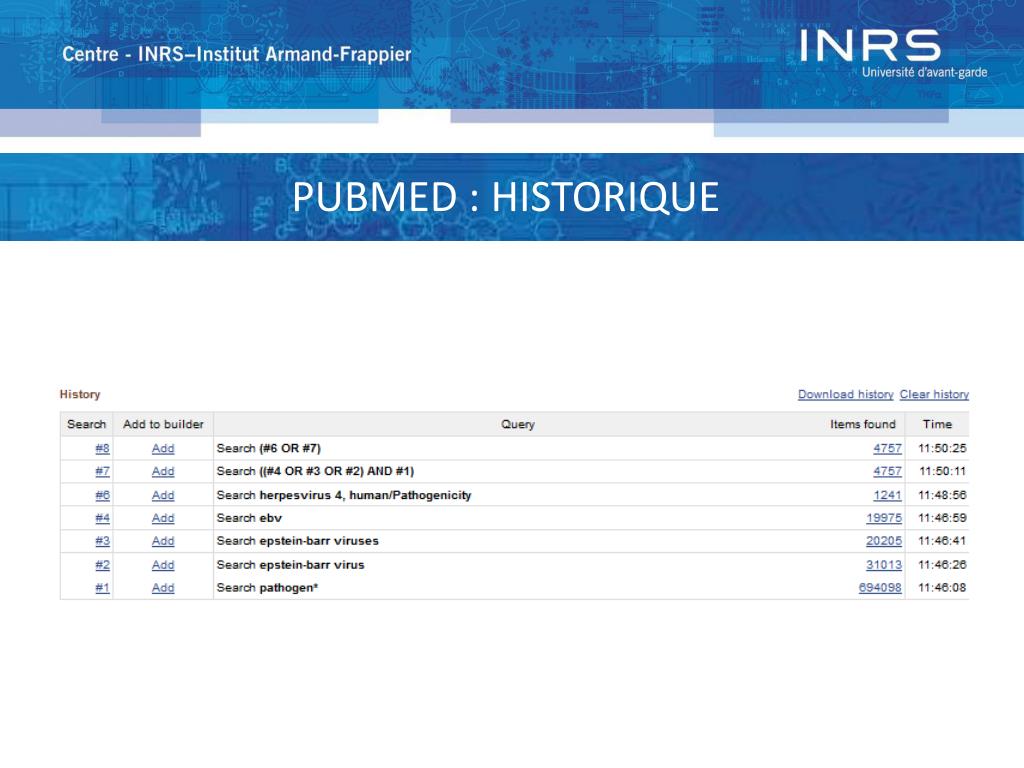Add search #7 to builder
Image resolution: width=1024 pixels, height=768 pixels.
coord(163,472)
